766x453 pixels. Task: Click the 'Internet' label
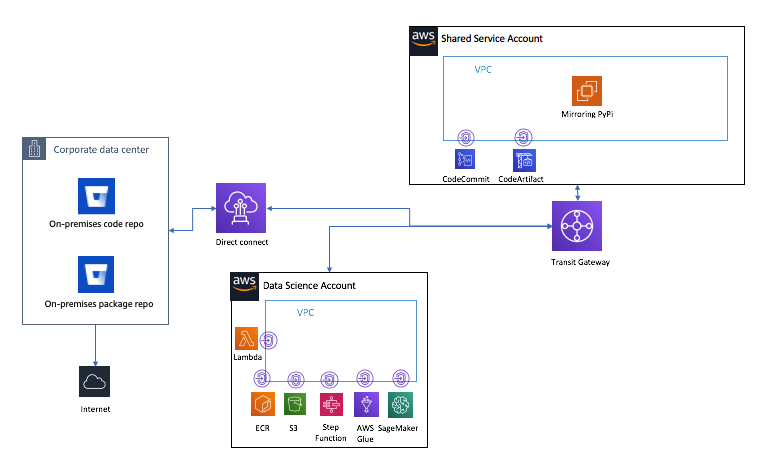pyautogui.click(x=95, y=409)
